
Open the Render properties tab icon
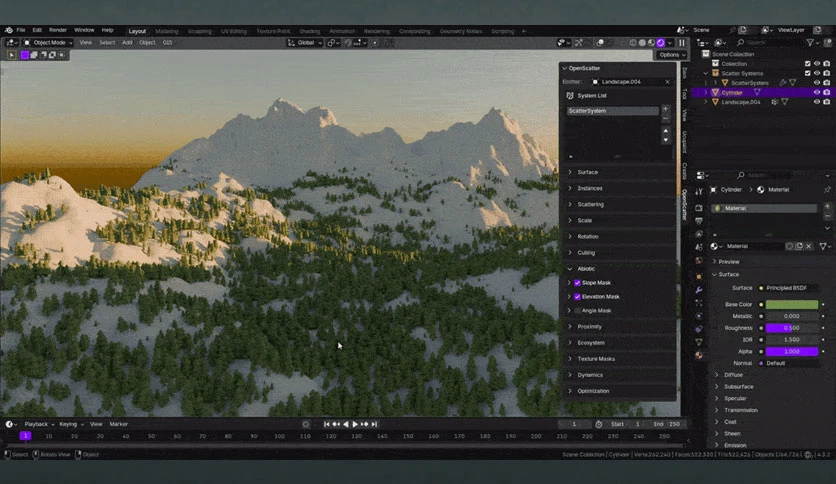point(699,208)
